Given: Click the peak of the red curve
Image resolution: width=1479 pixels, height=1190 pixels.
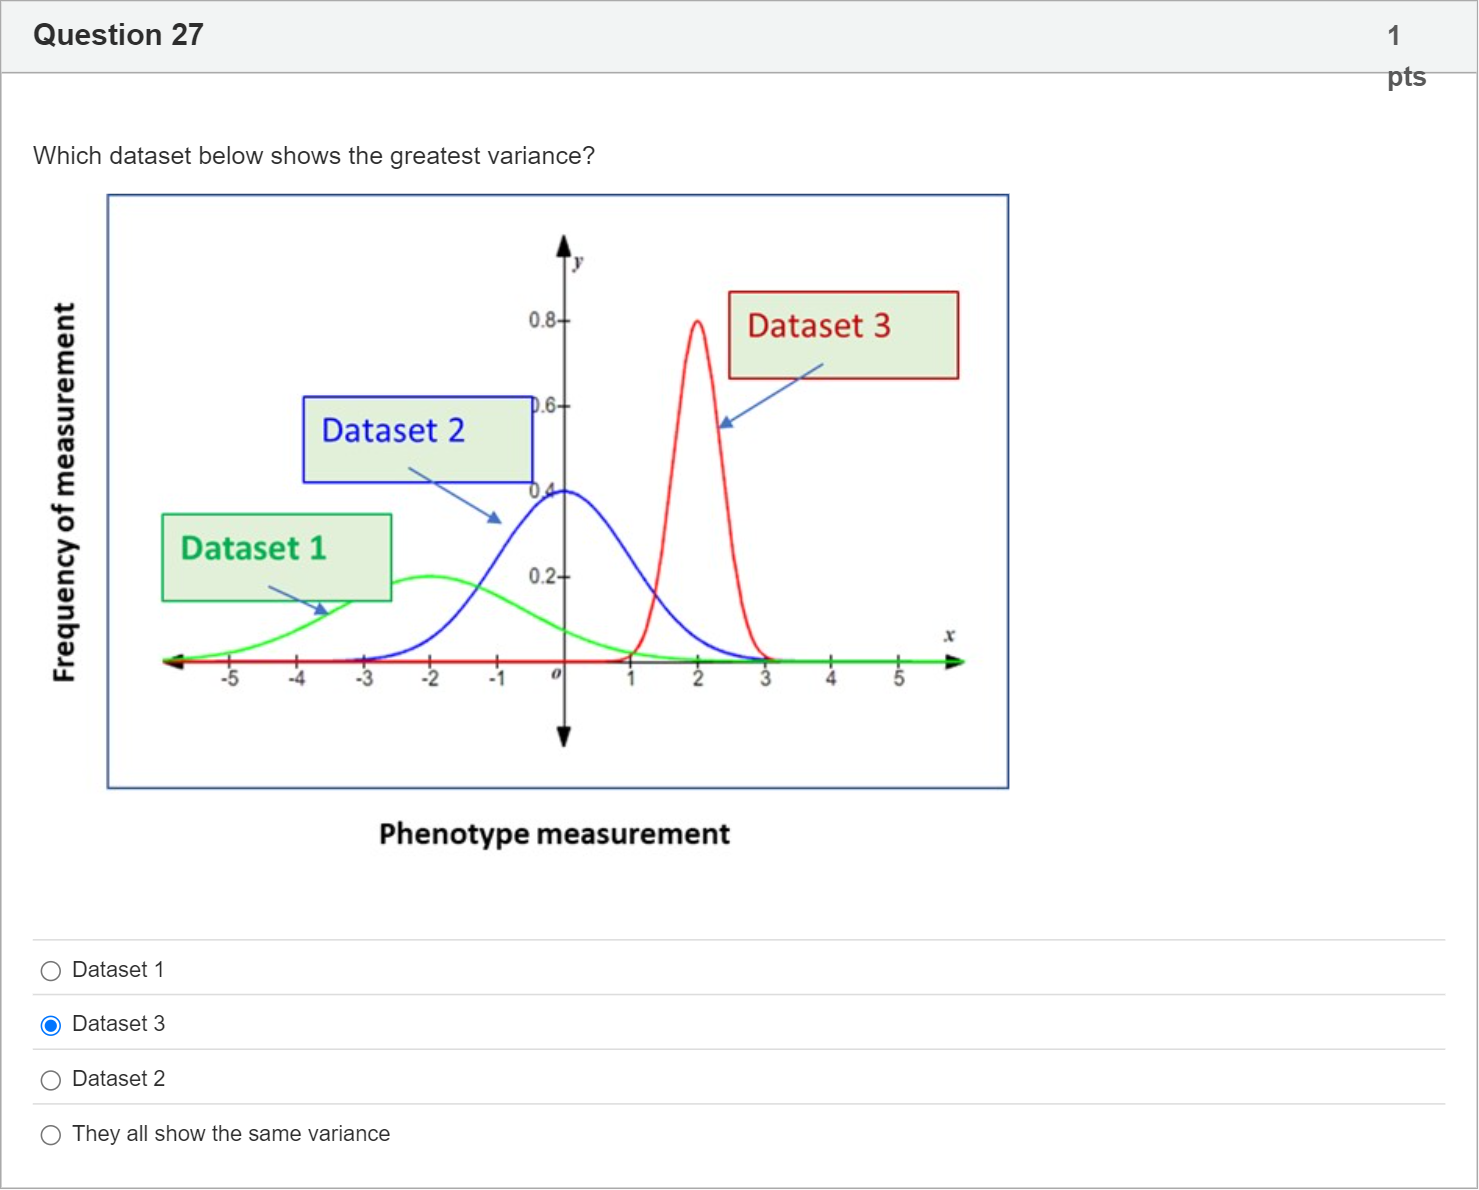Looking at the screenshot, I should point(697,322).
